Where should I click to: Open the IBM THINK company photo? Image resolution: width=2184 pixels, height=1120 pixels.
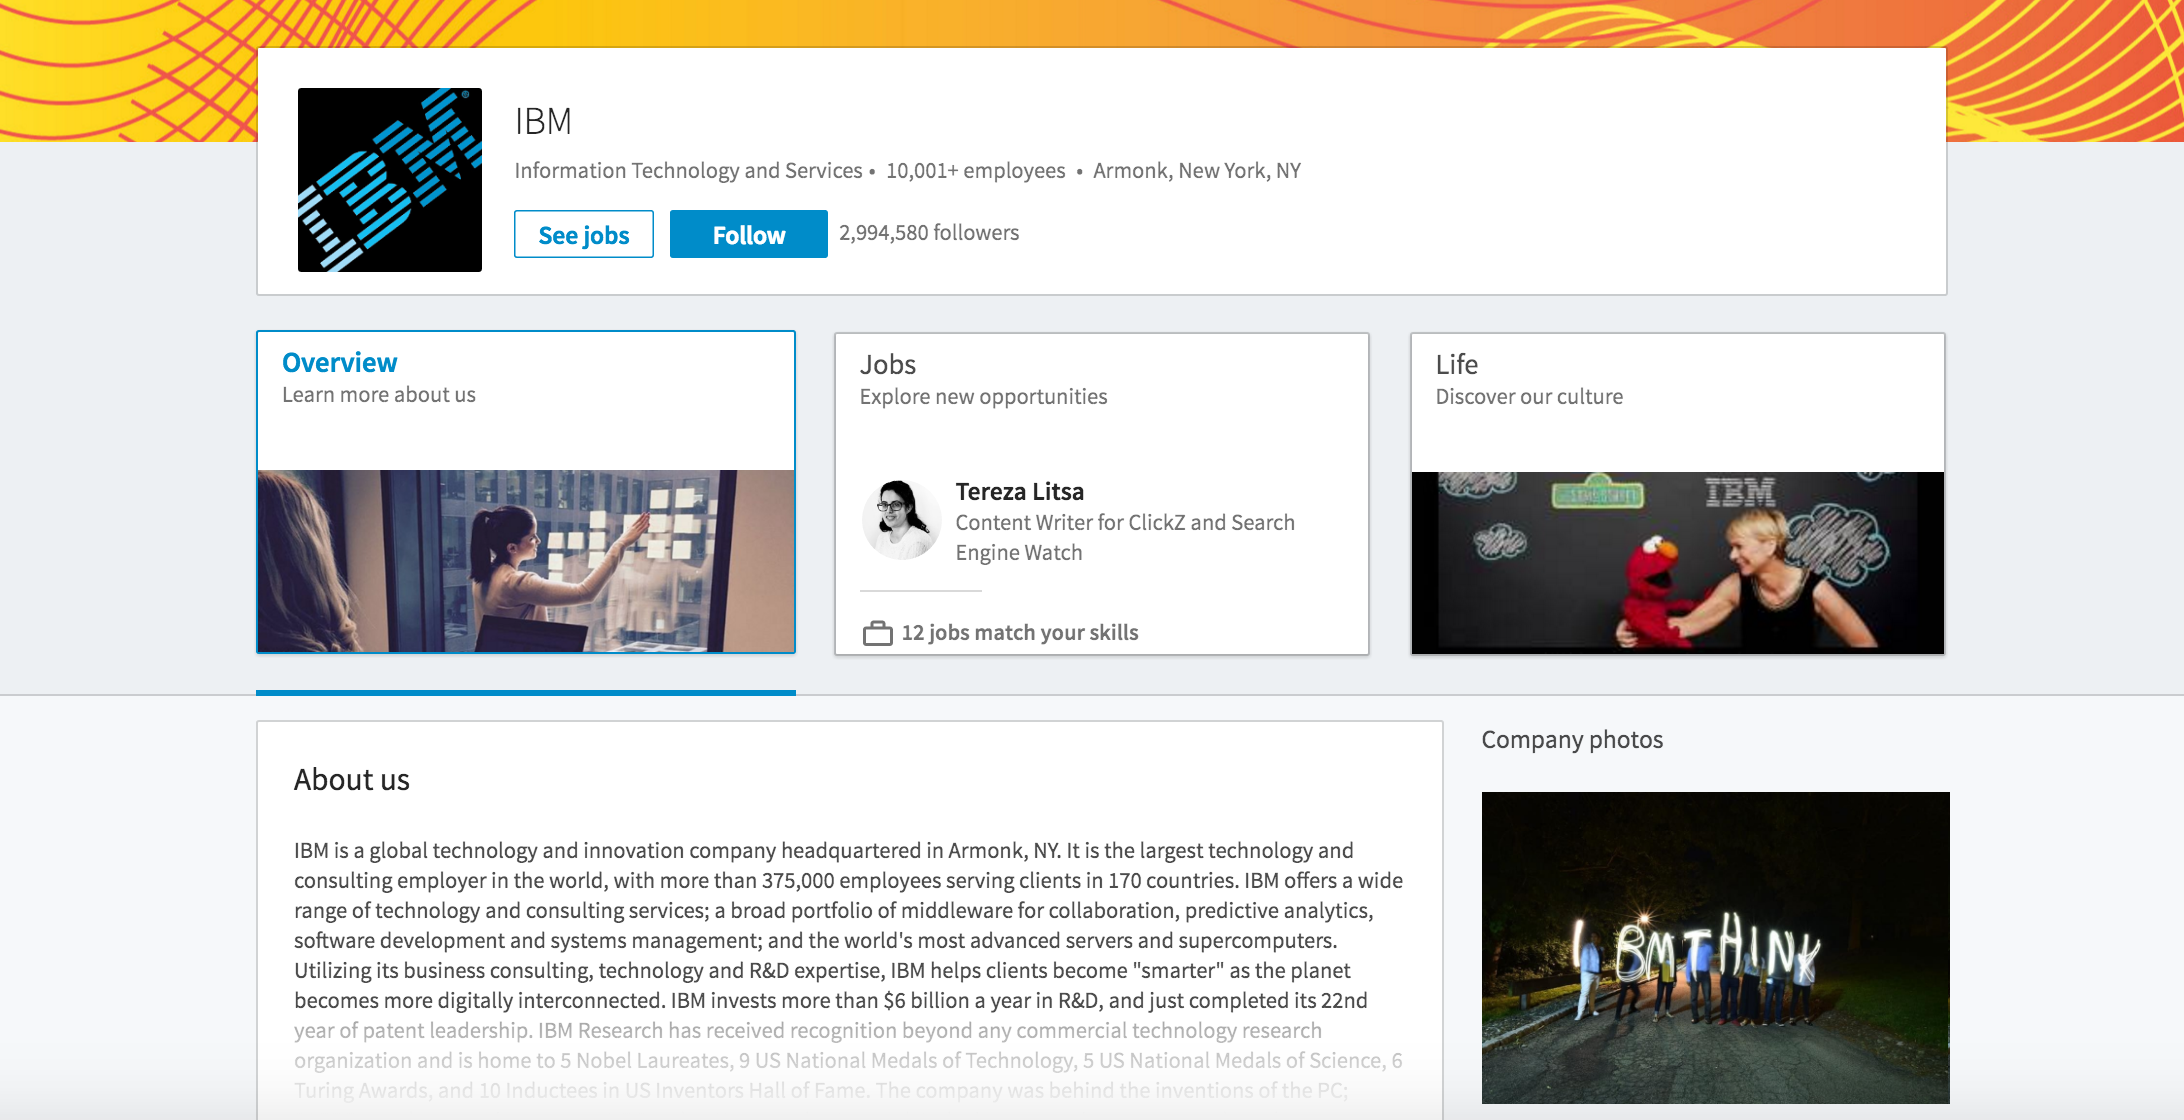tap(1715, 947)
